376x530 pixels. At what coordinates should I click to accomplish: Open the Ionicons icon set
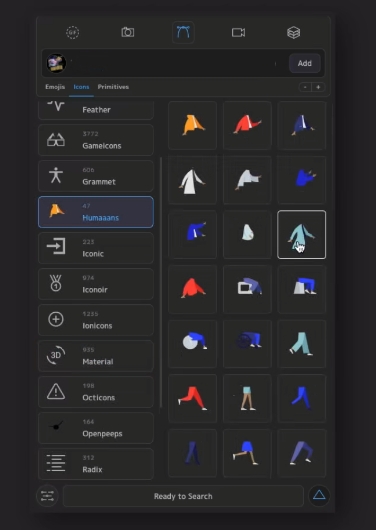click(96, 320)
